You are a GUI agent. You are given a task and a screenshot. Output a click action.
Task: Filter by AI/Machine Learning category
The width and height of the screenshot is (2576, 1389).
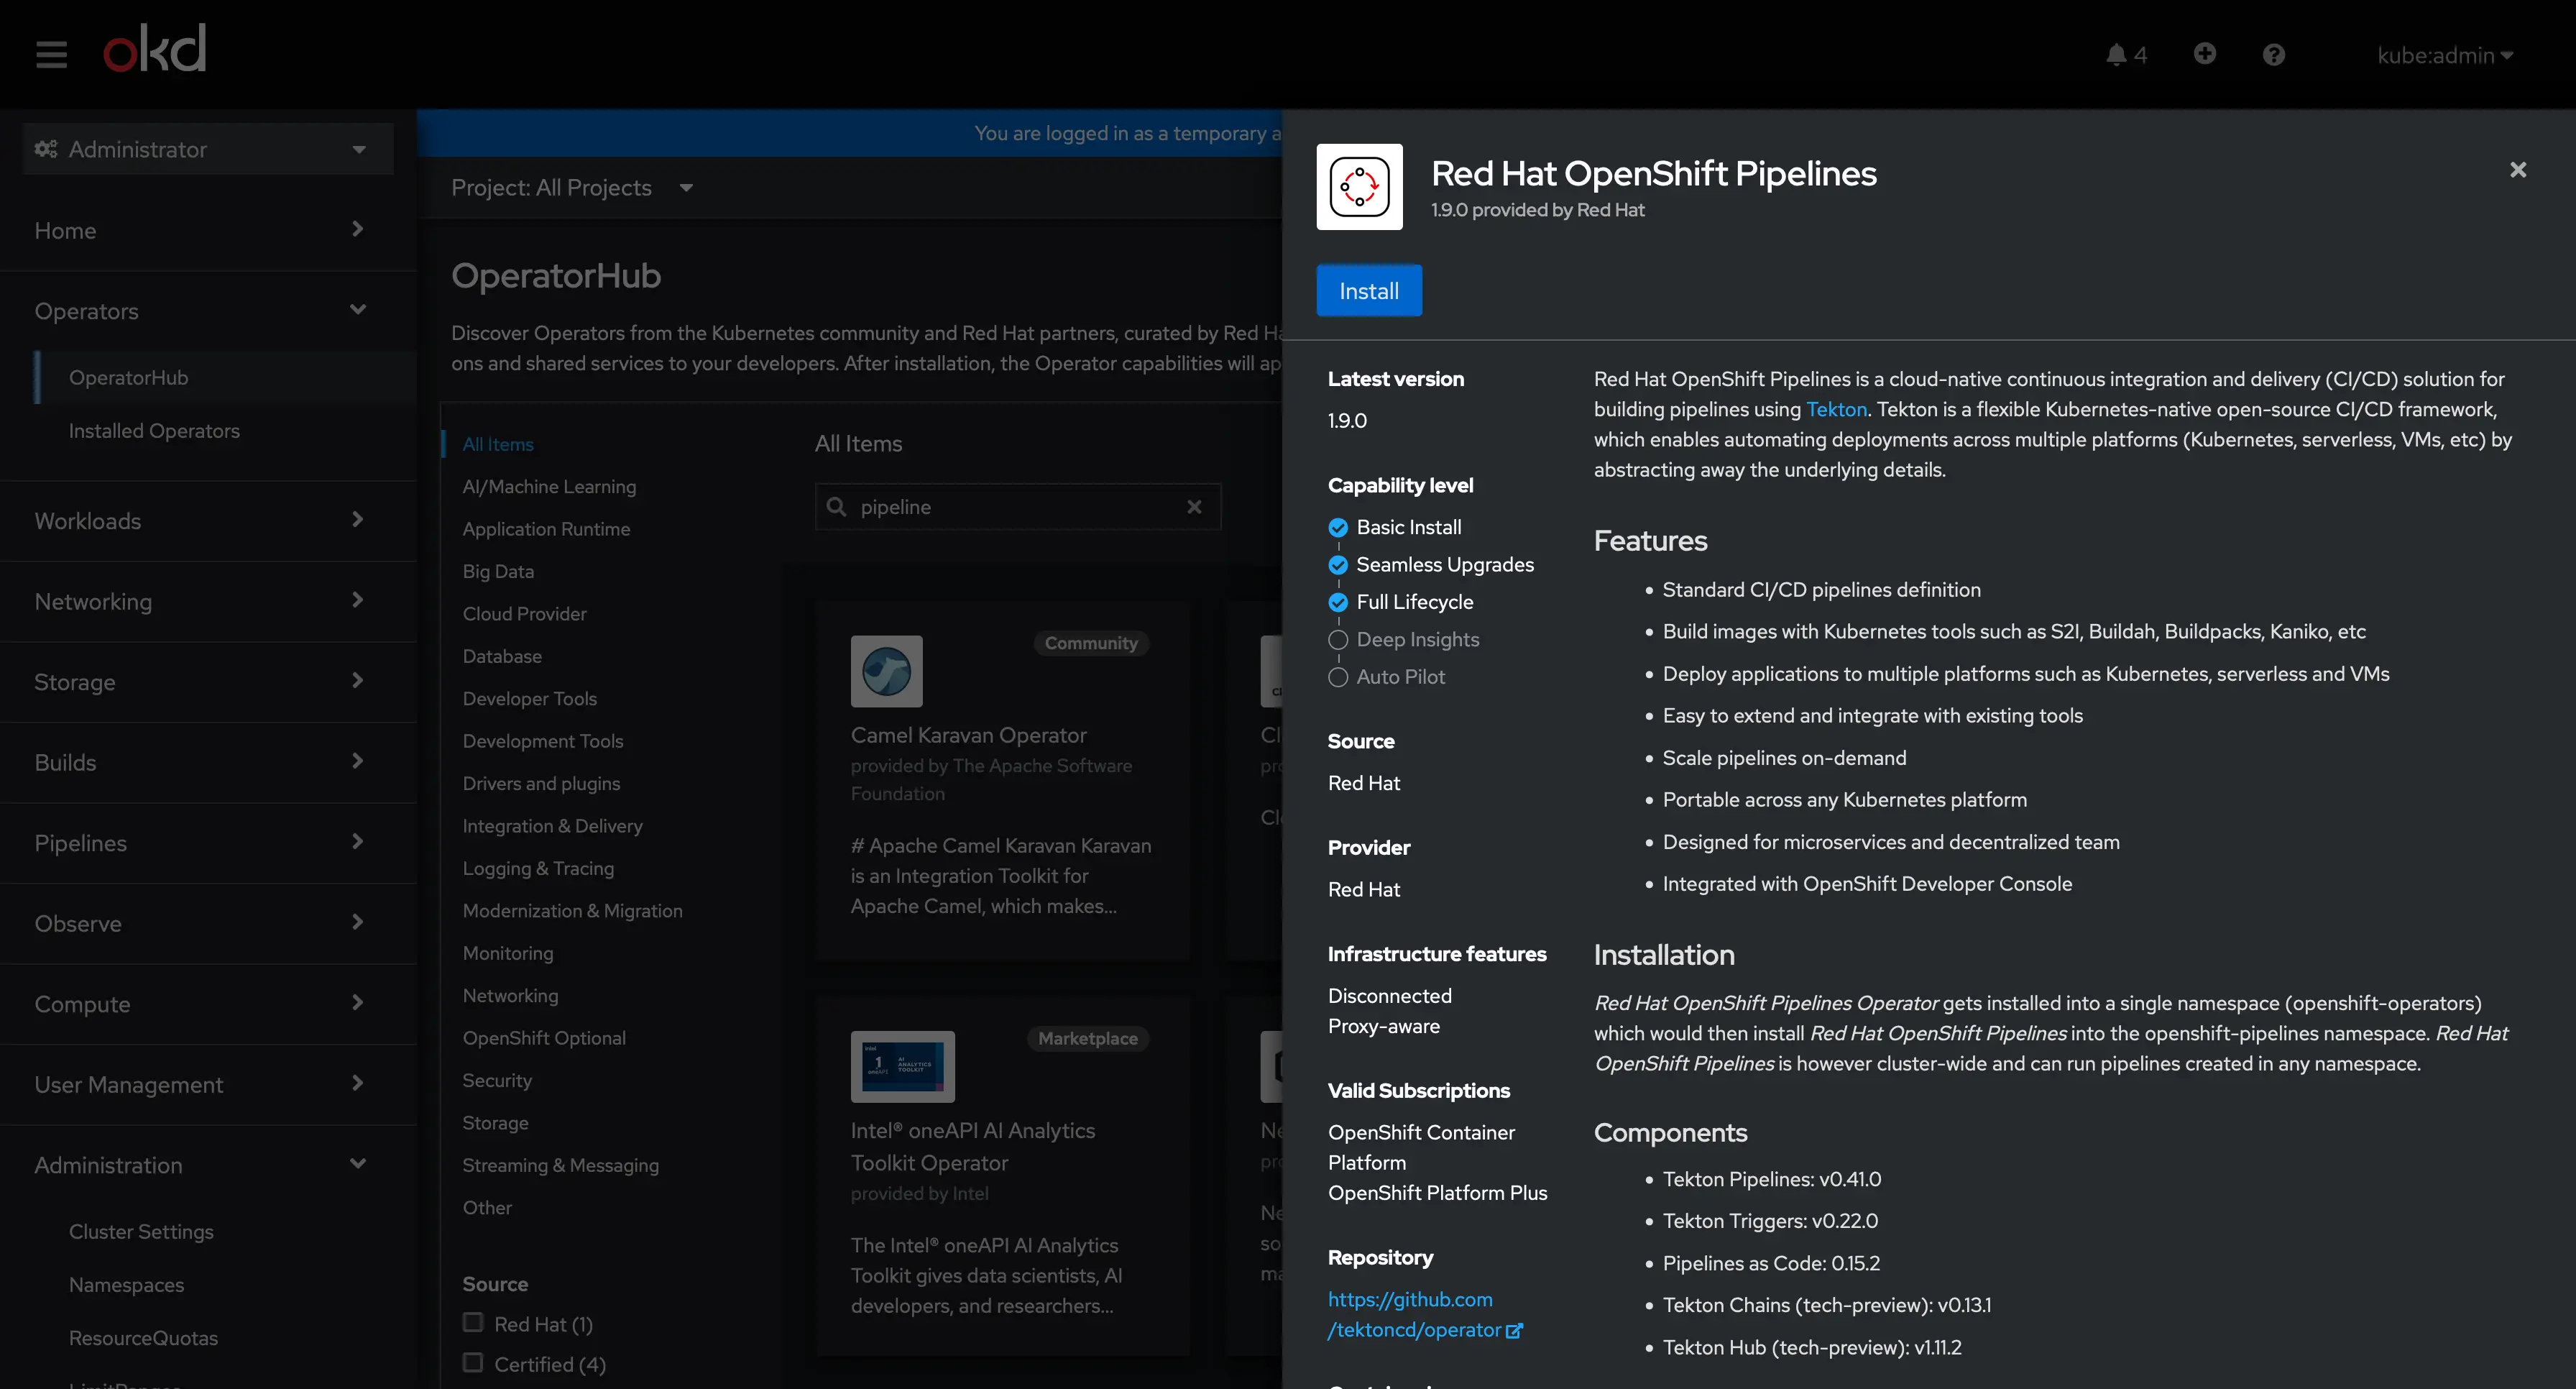(x=549, y=486)
